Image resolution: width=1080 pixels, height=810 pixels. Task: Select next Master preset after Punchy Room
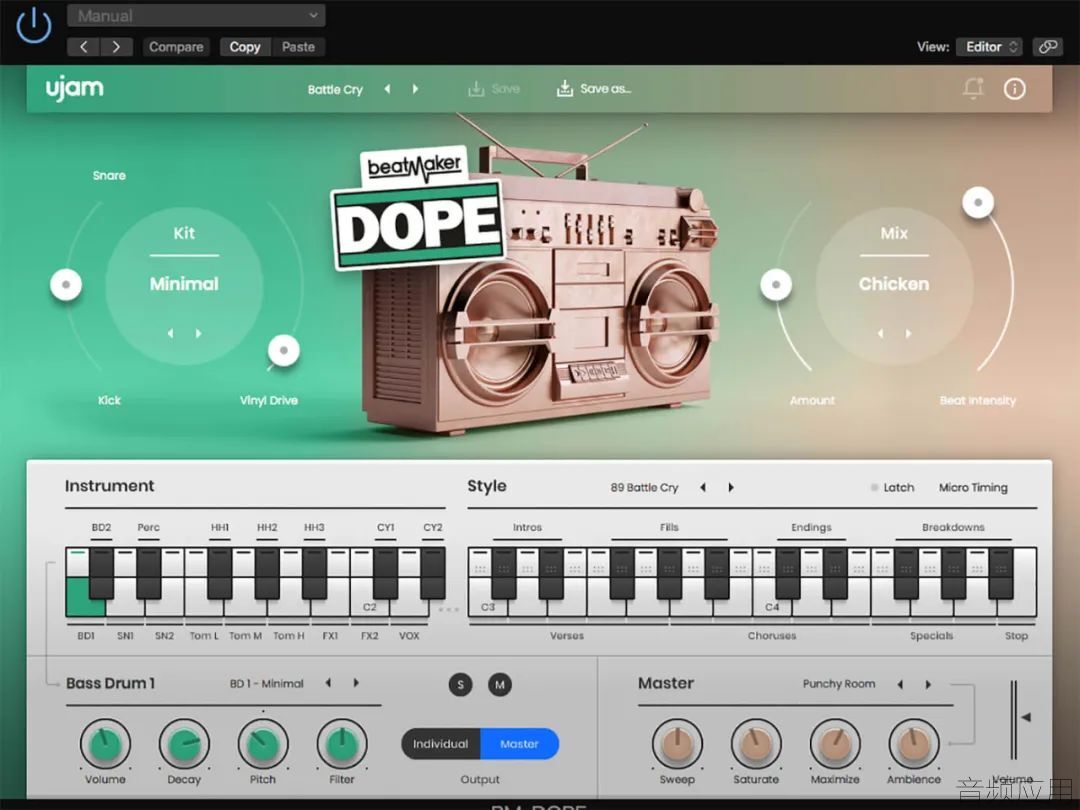pyautogui.click(x=928, y=684)
